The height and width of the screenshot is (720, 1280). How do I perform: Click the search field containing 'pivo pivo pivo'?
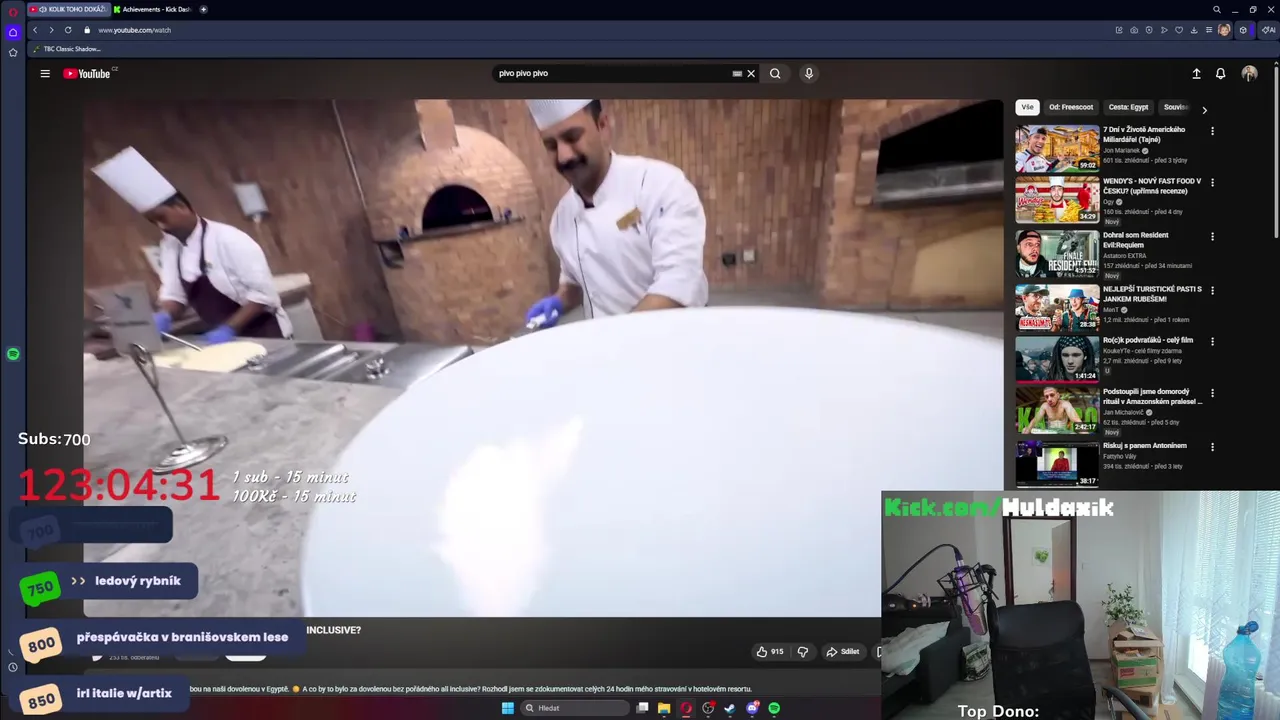612,73
